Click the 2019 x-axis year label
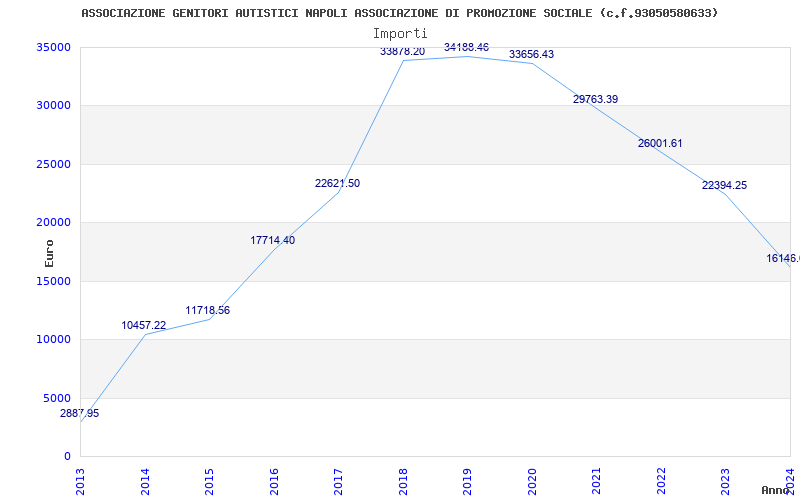The height and width of the screenshot is (500, 800). [x=467, y=481]
